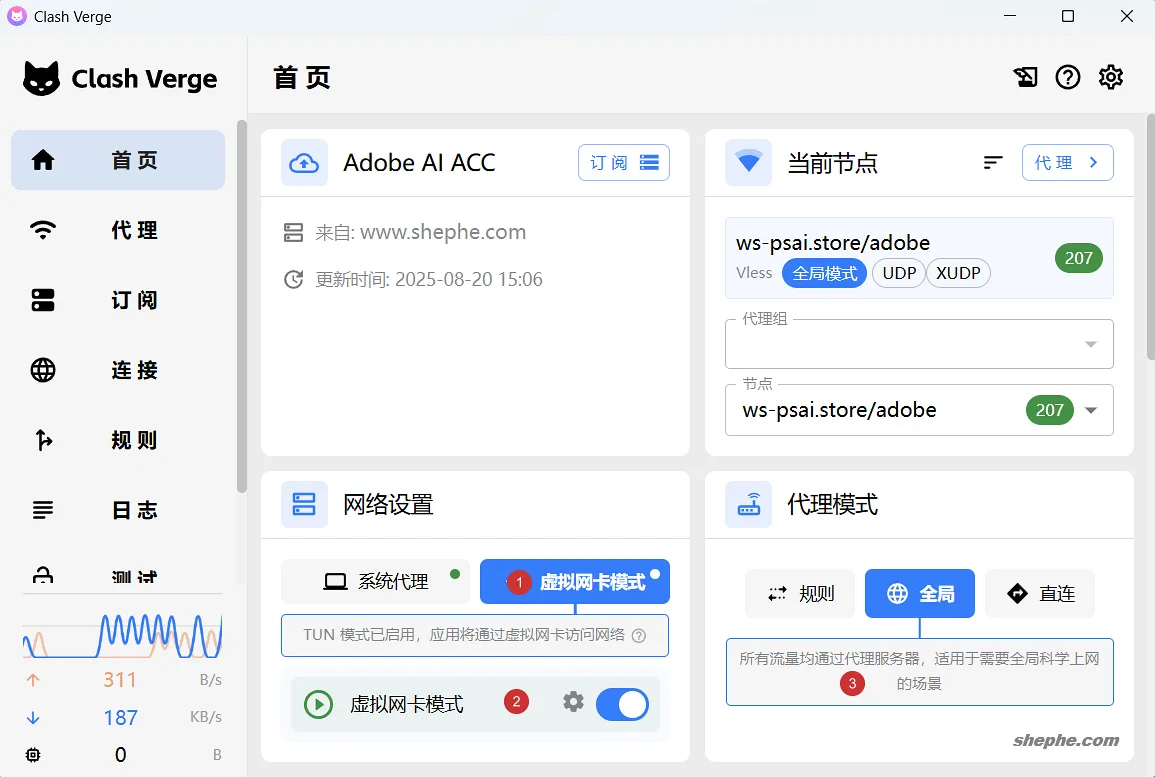Screen dimensions: 1155x777
Task: Open TUN settings via the small gear icon
Action: 573,703
